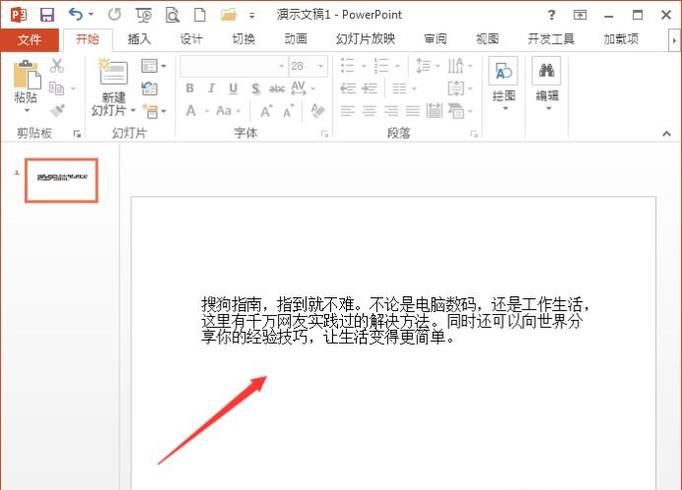Open Font dialog launcher
This screenshot has width=682, height=490.
click(x=324, y=134)
